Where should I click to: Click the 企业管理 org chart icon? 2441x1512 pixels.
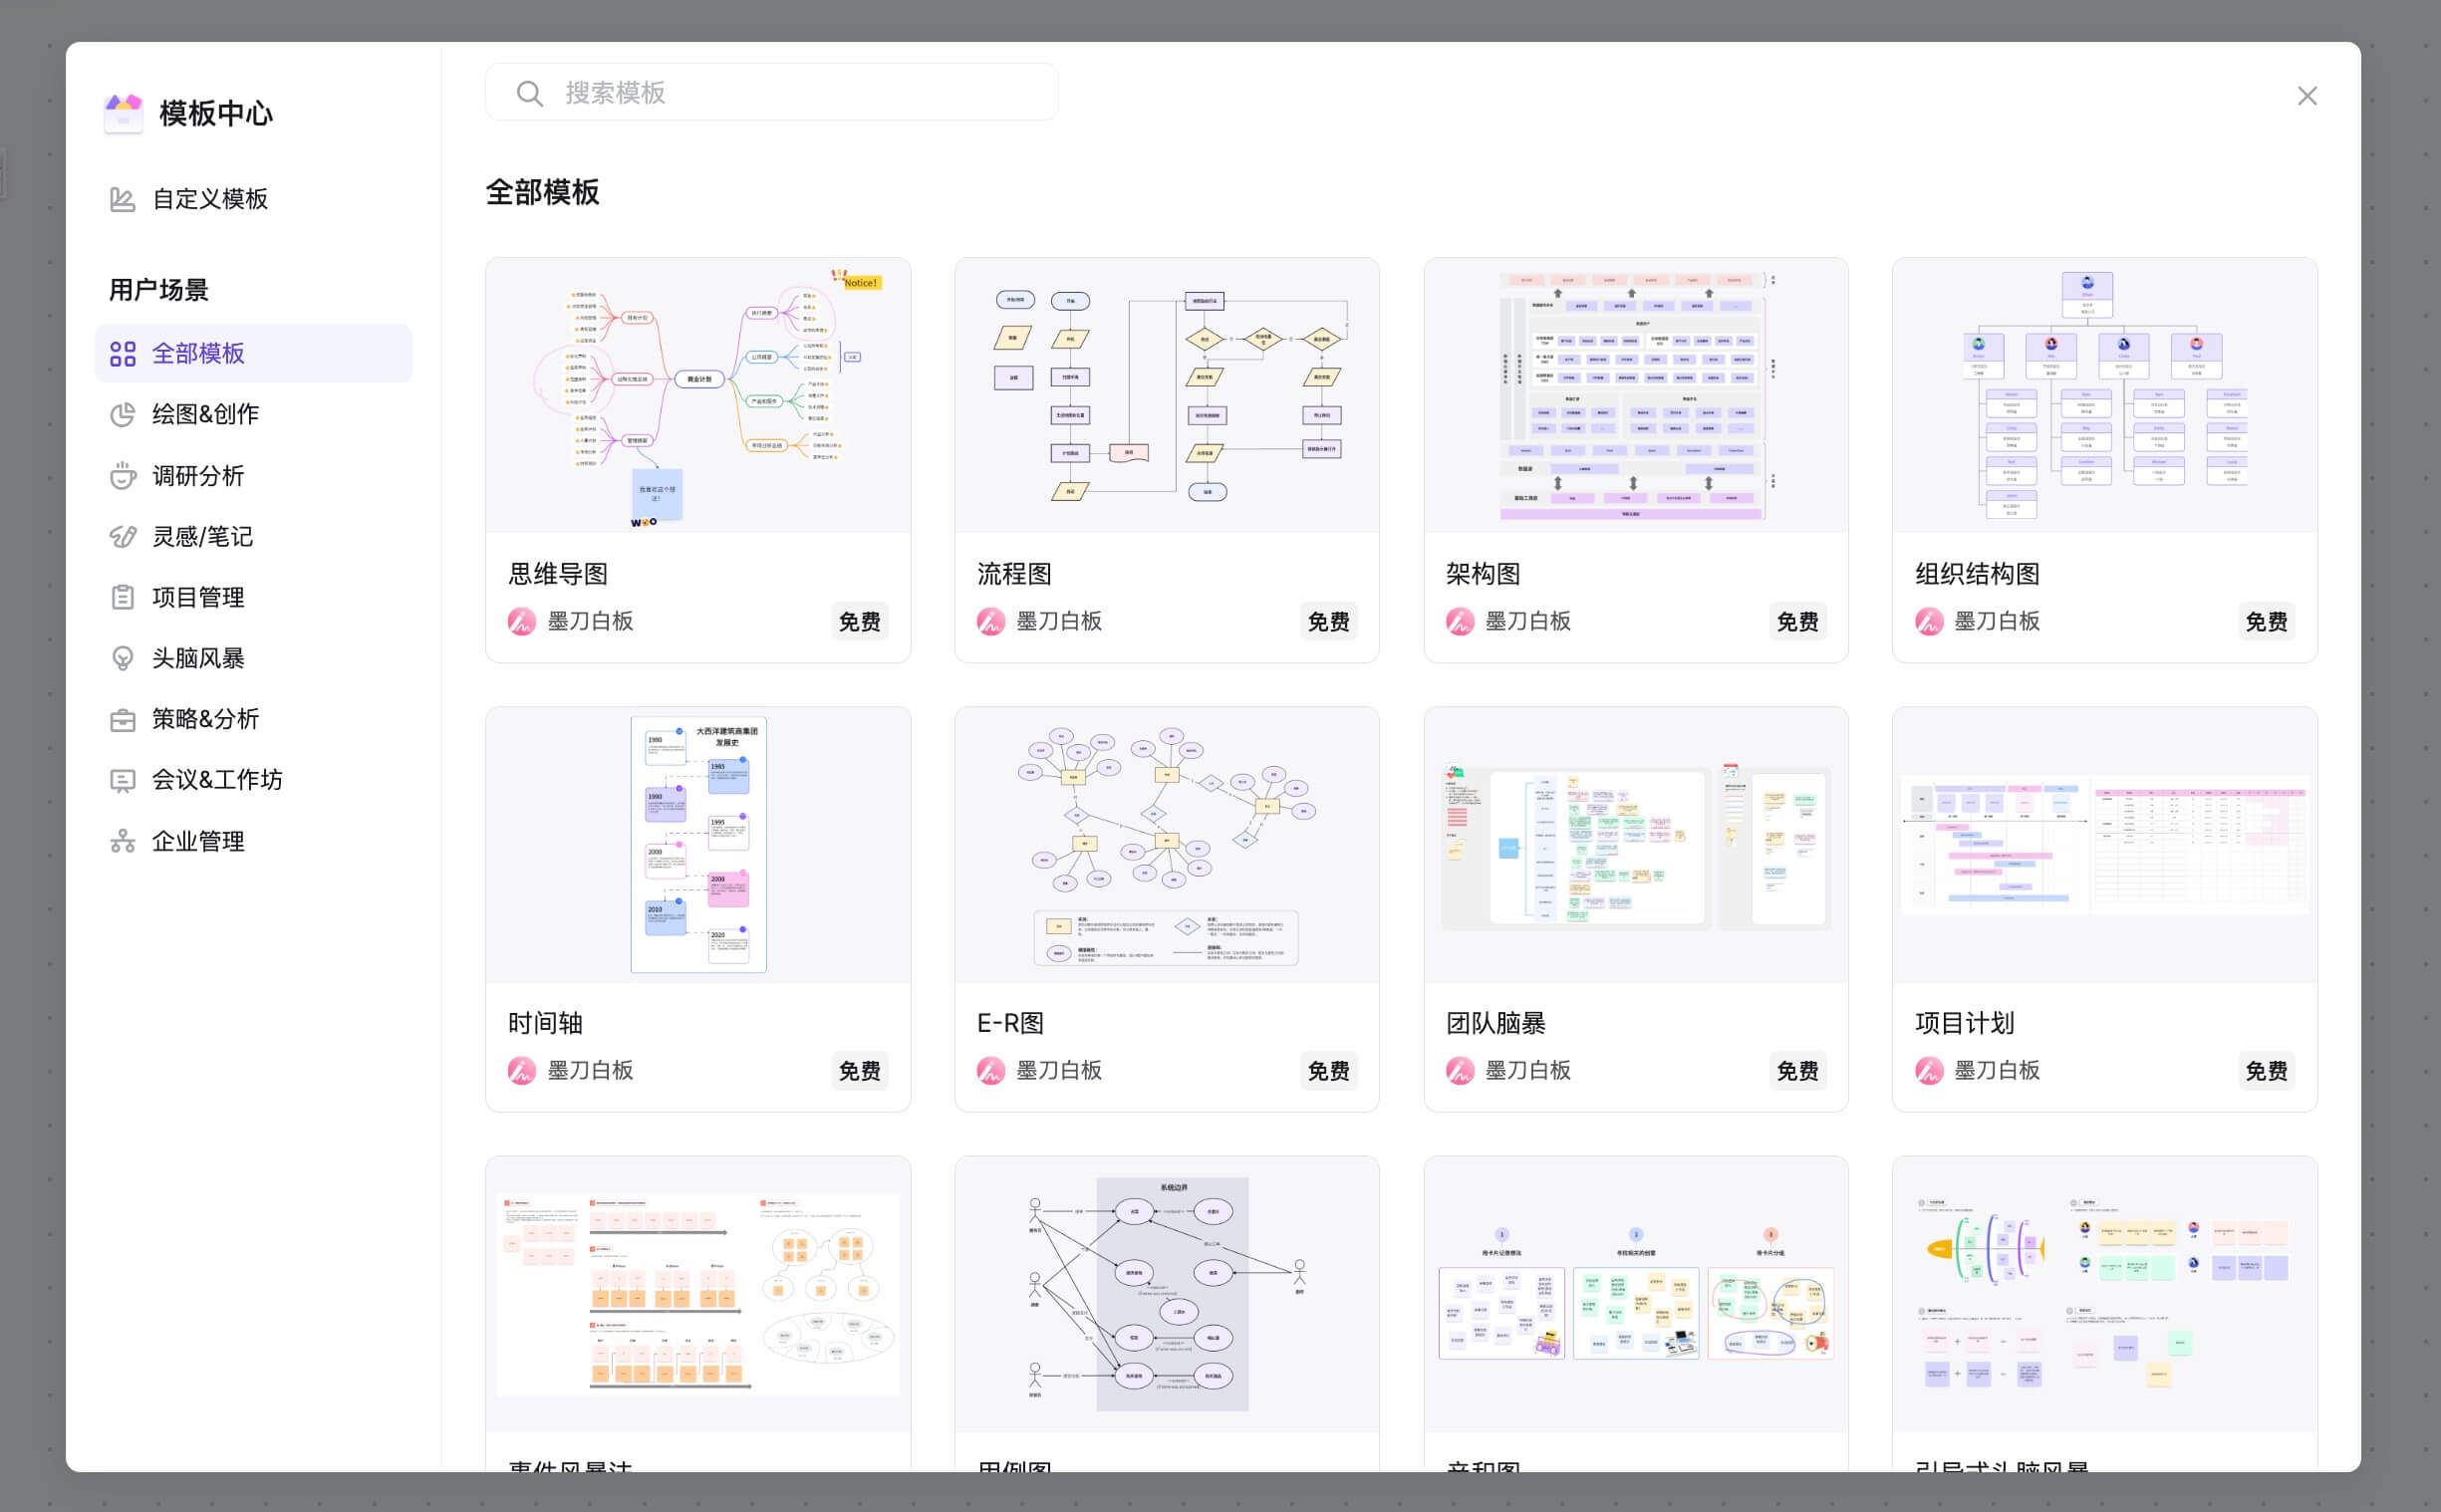click(122, 841)
